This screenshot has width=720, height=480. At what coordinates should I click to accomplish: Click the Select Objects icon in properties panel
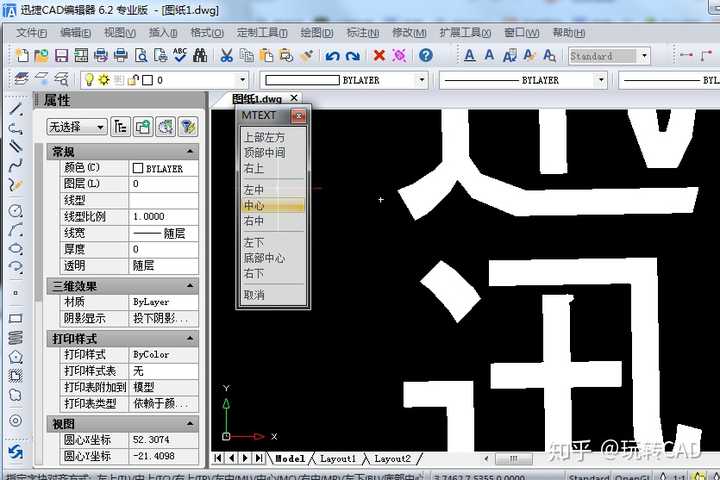tap(165, 126)
